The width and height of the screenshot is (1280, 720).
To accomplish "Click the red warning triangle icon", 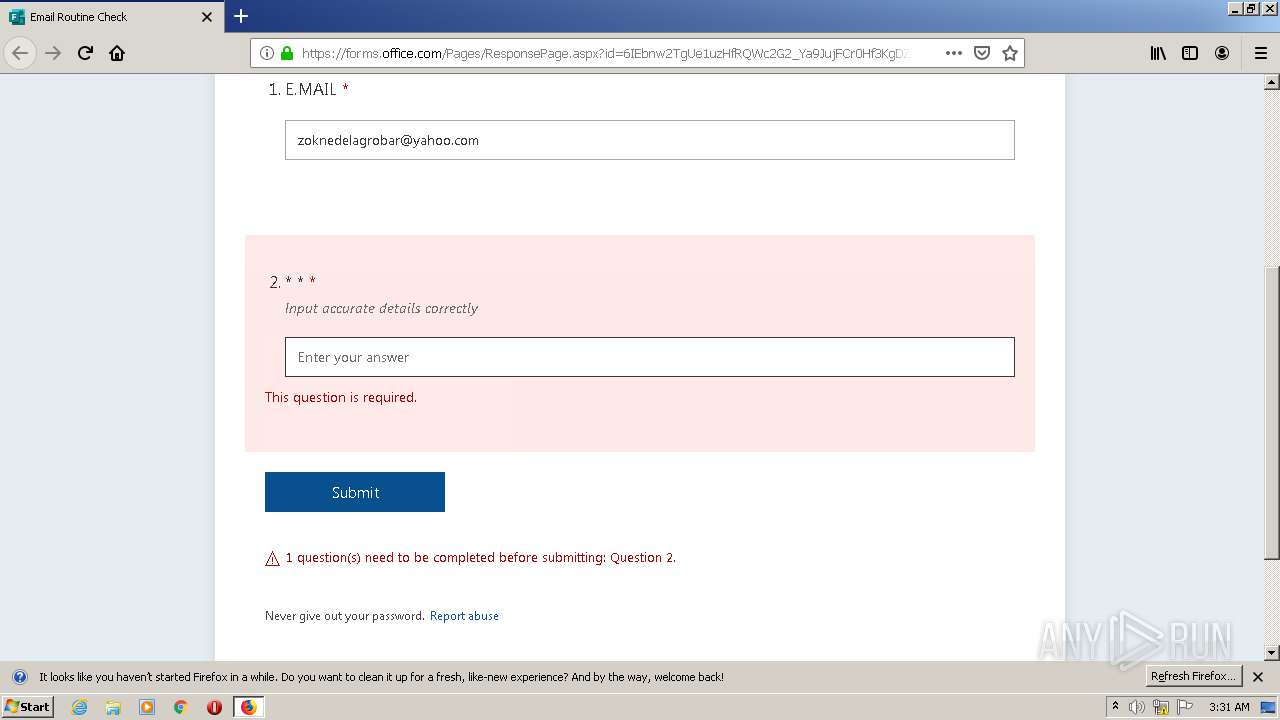I will [x=272, y=558].
